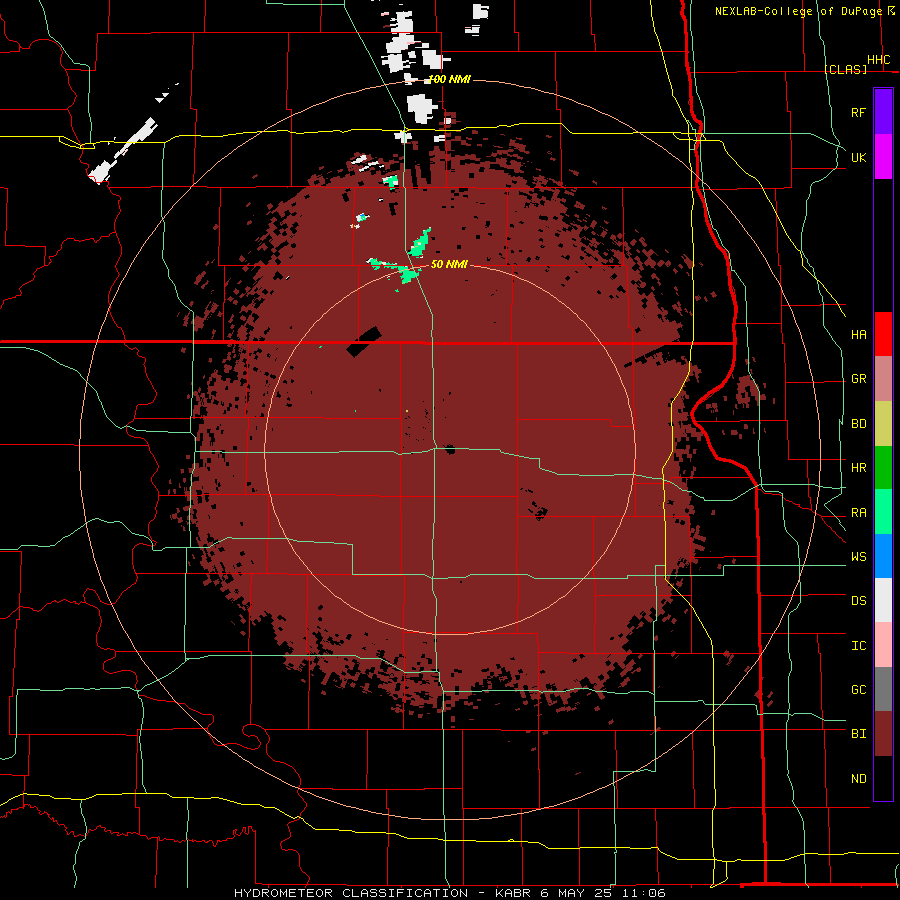The image size is (900, 900).
Task: Click the UK magenta legend swatch
Action: coord(883,157)
